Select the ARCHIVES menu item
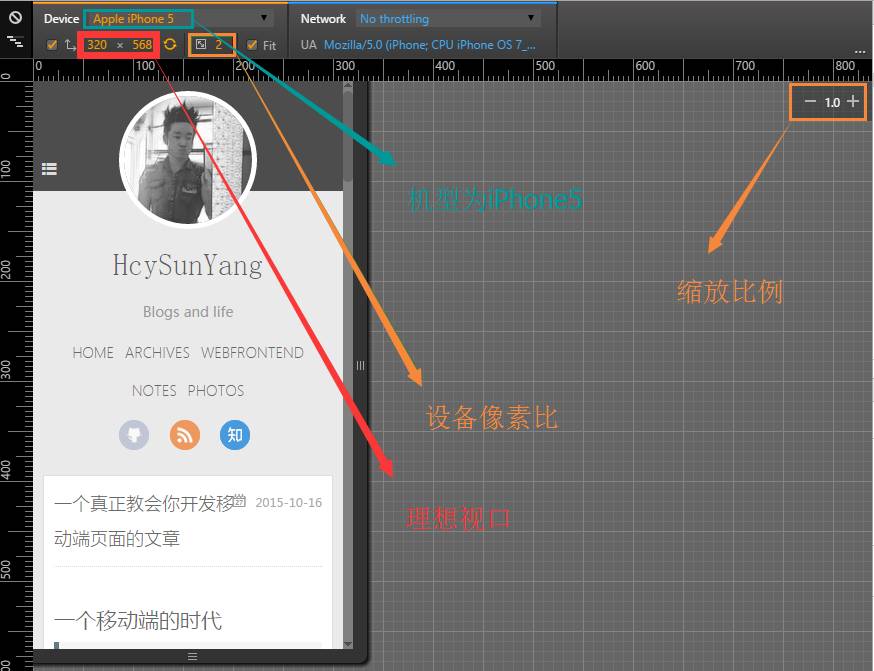The height and width of the screenshot is (671, 874). (156, 353)
